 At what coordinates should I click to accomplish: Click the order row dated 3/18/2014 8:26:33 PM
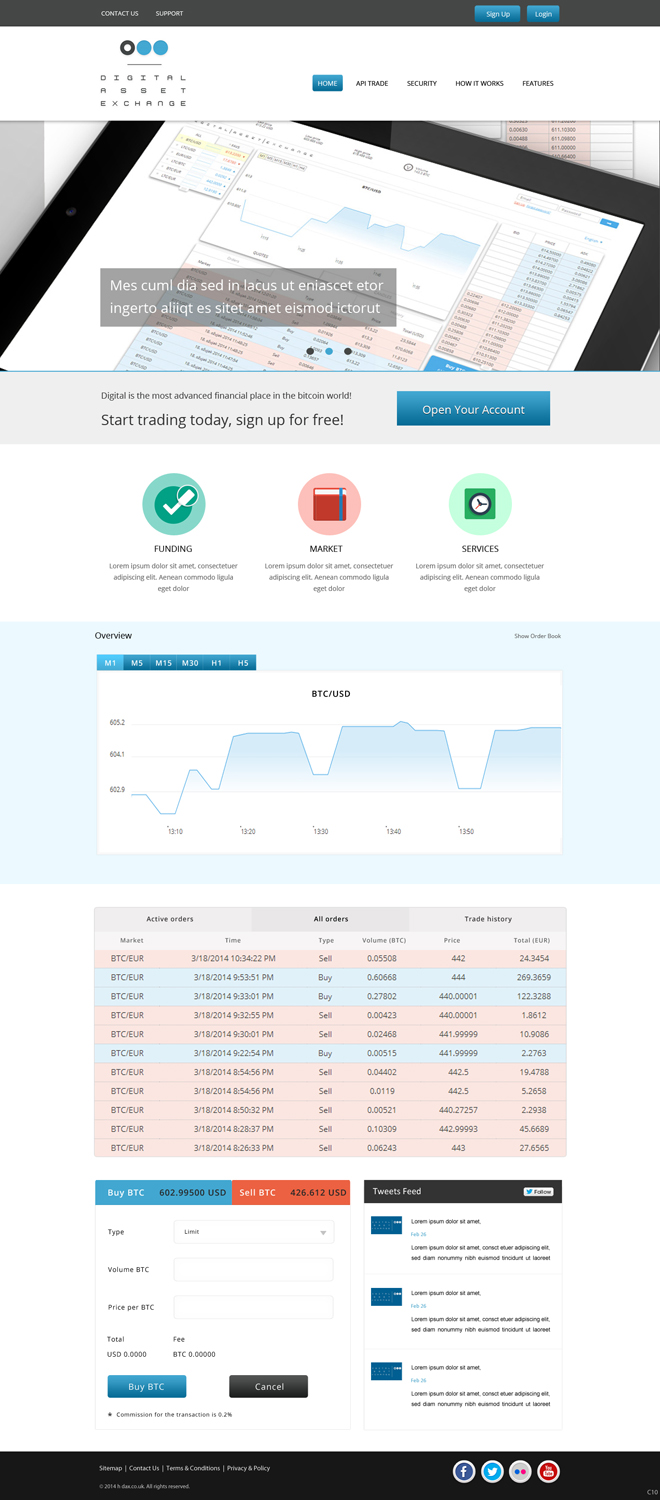click(330, 1148)
